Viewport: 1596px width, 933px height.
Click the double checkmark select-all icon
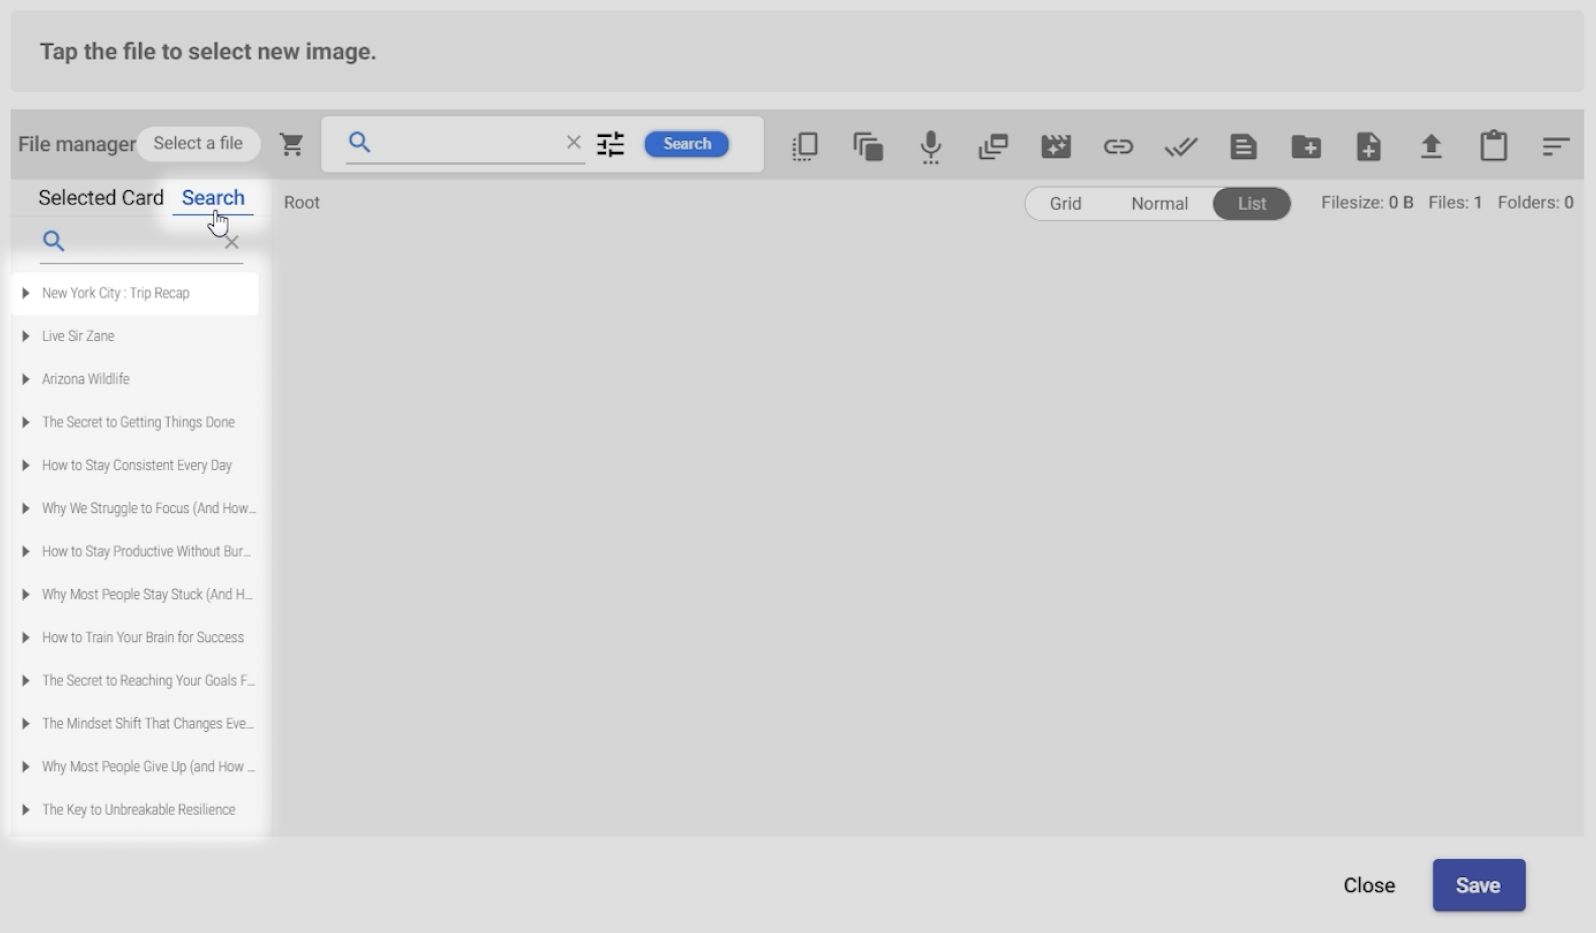click(1181, 147)
